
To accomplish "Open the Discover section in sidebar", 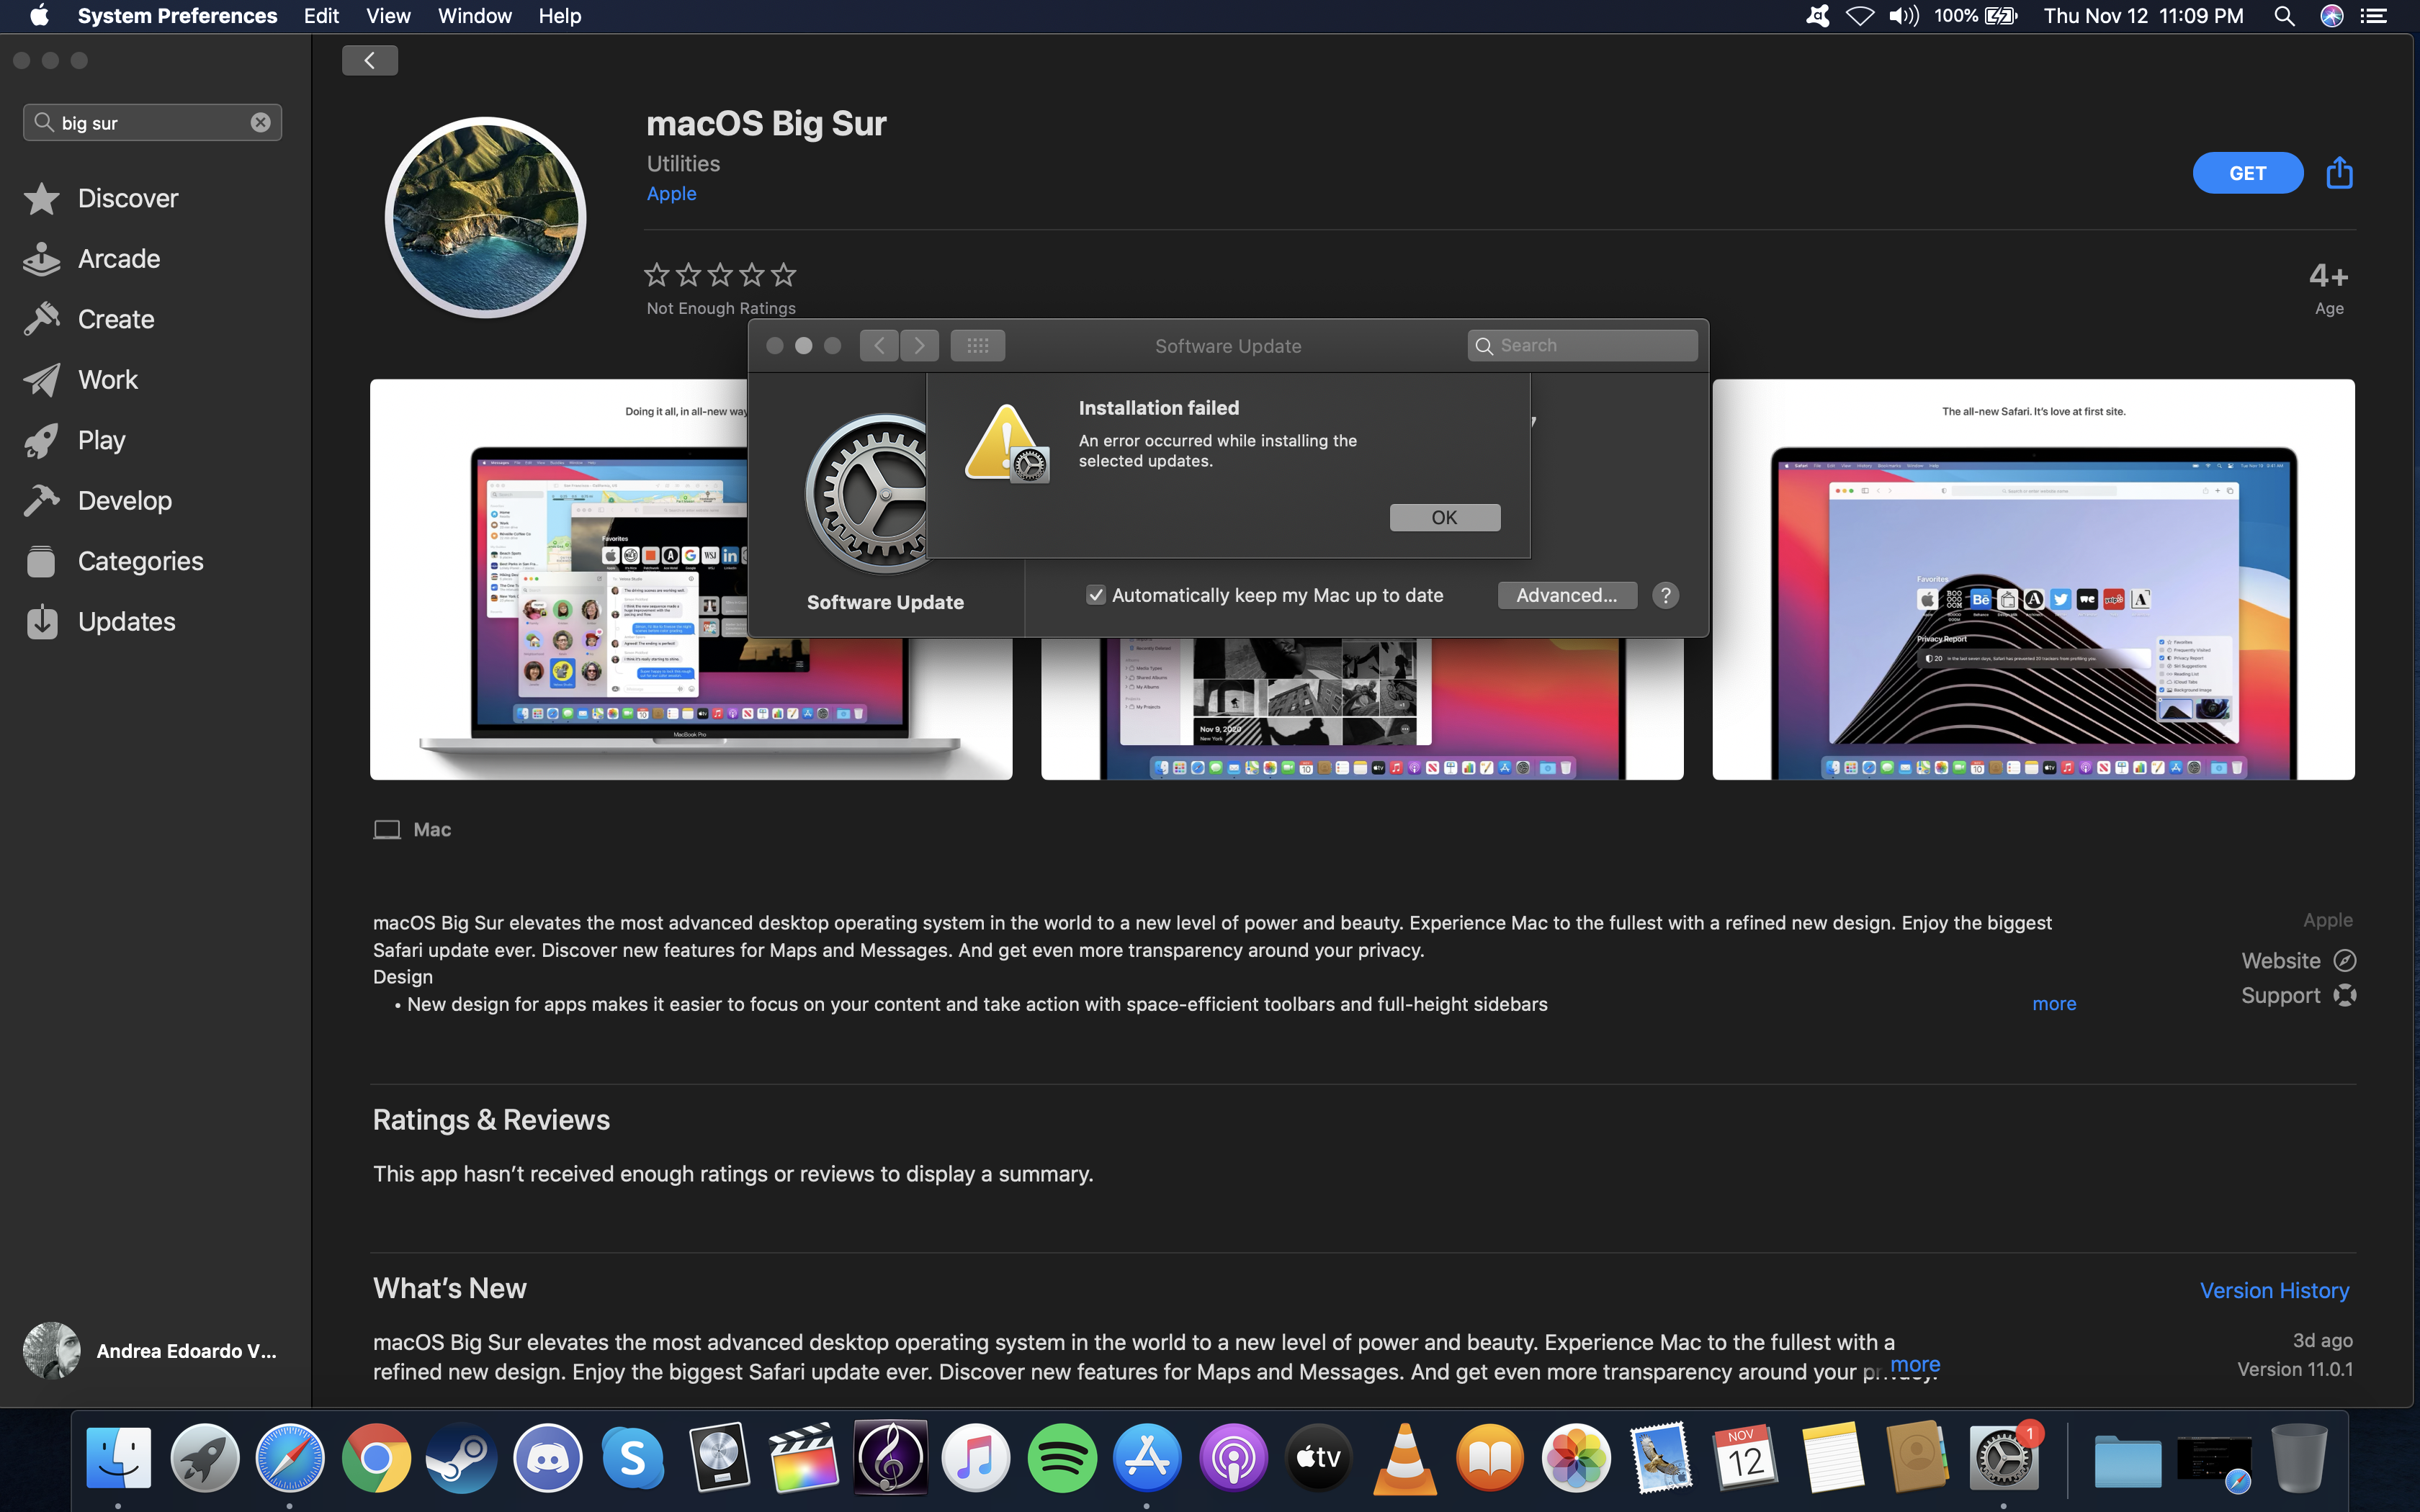I will pos(128,198).
